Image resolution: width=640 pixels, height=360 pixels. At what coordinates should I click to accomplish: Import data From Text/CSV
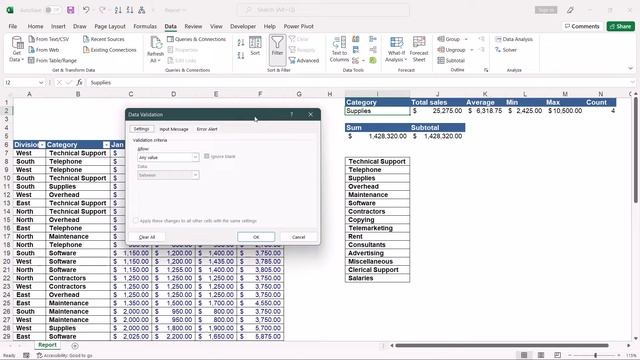point(49,39)
